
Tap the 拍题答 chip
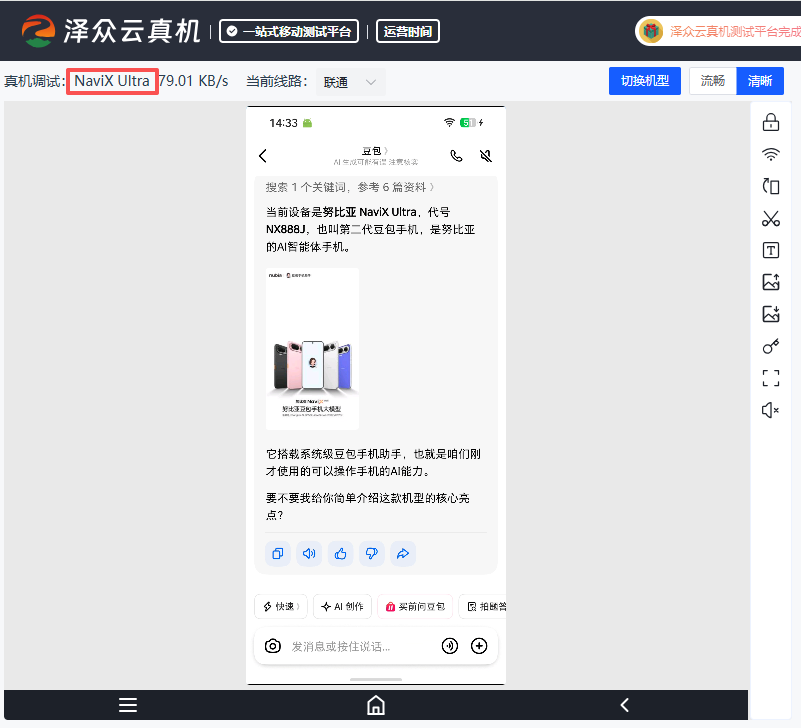click(483, 606)
